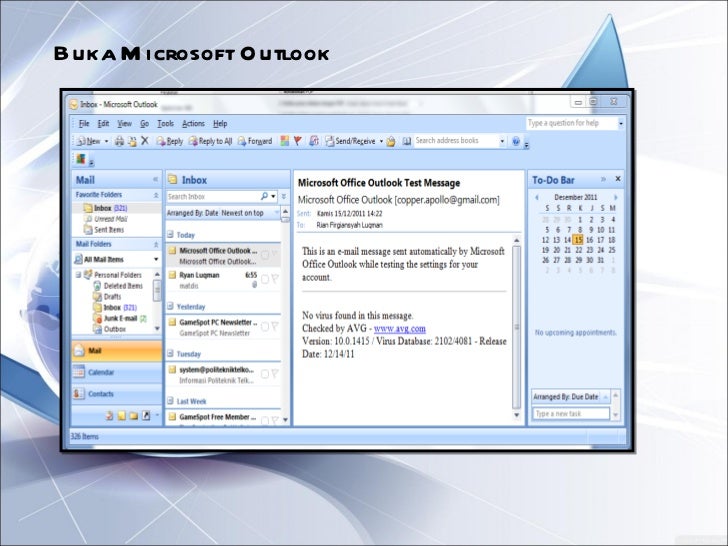The height and width of the screenshot is (546, 728).
Task: Collapse the Last Week message group
Action: (170, 401)
